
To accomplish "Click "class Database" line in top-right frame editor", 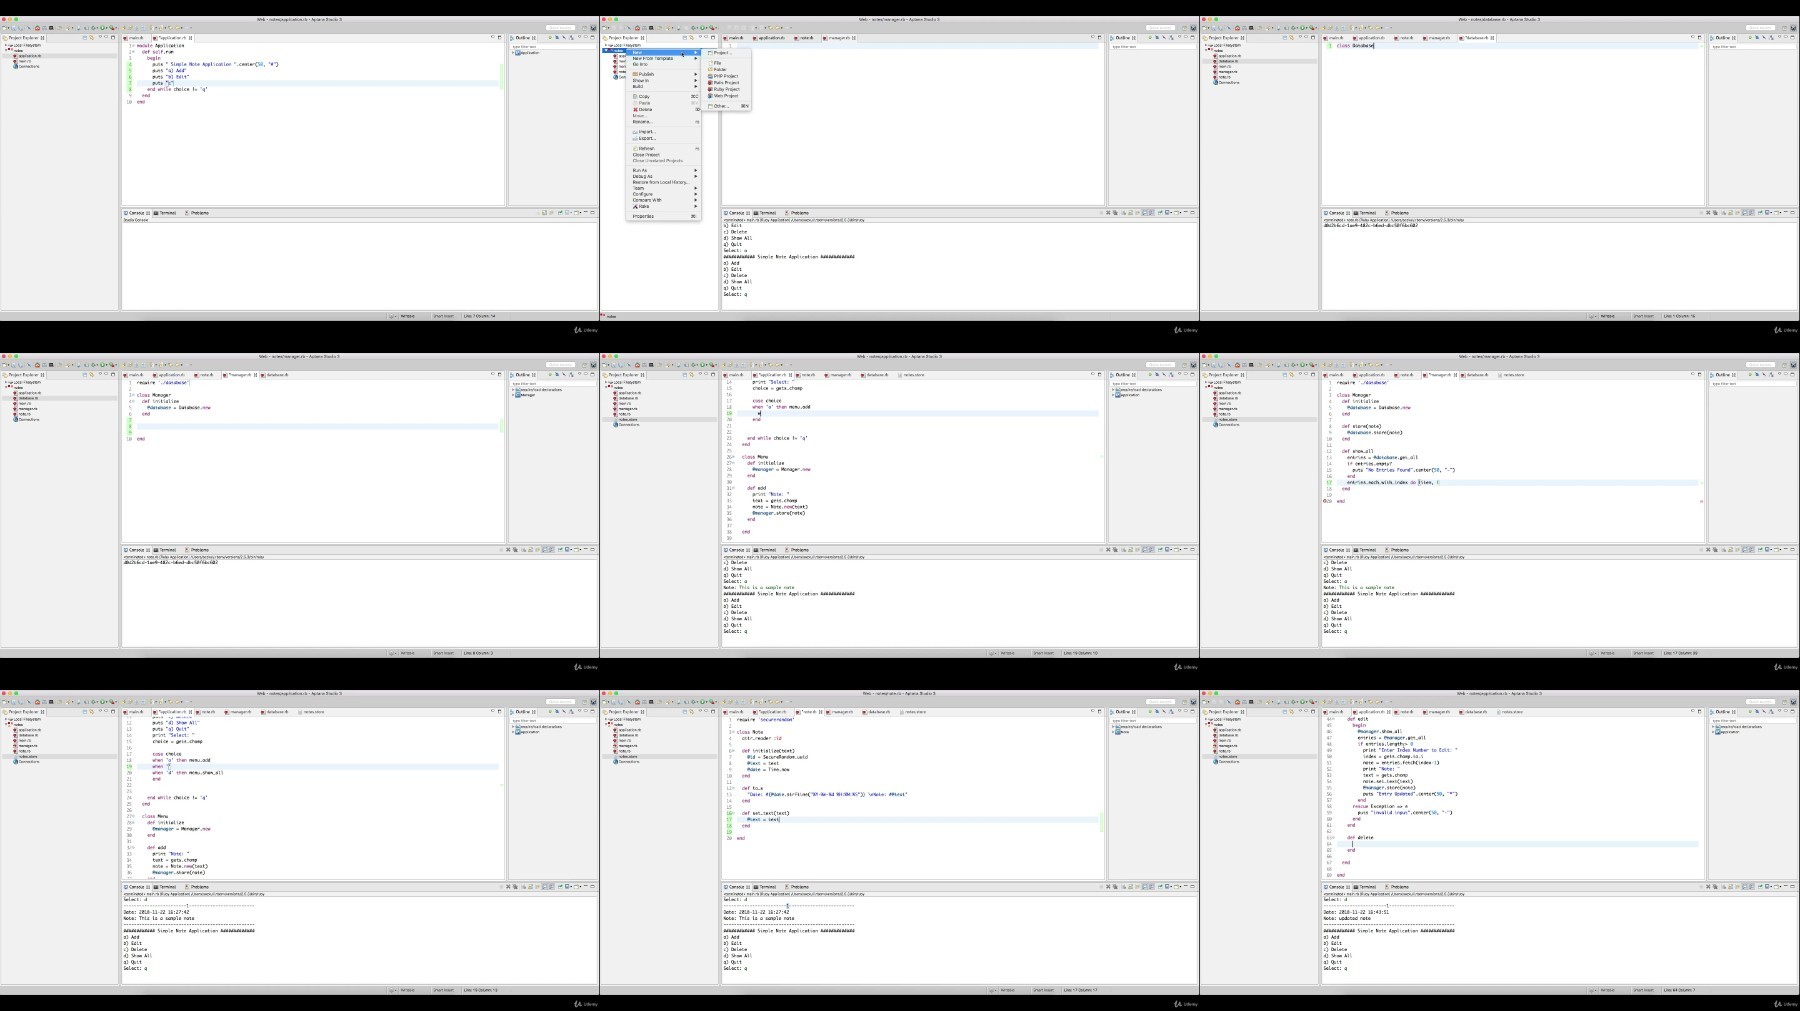I will (1356, 46).
